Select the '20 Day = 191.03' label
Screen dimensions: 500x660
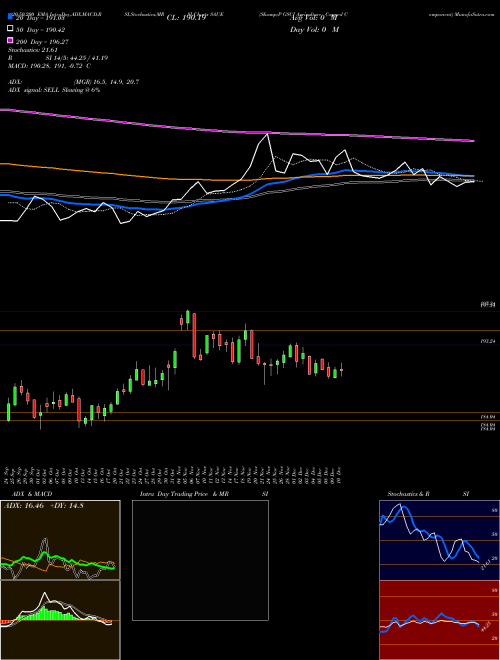point(40,18)
